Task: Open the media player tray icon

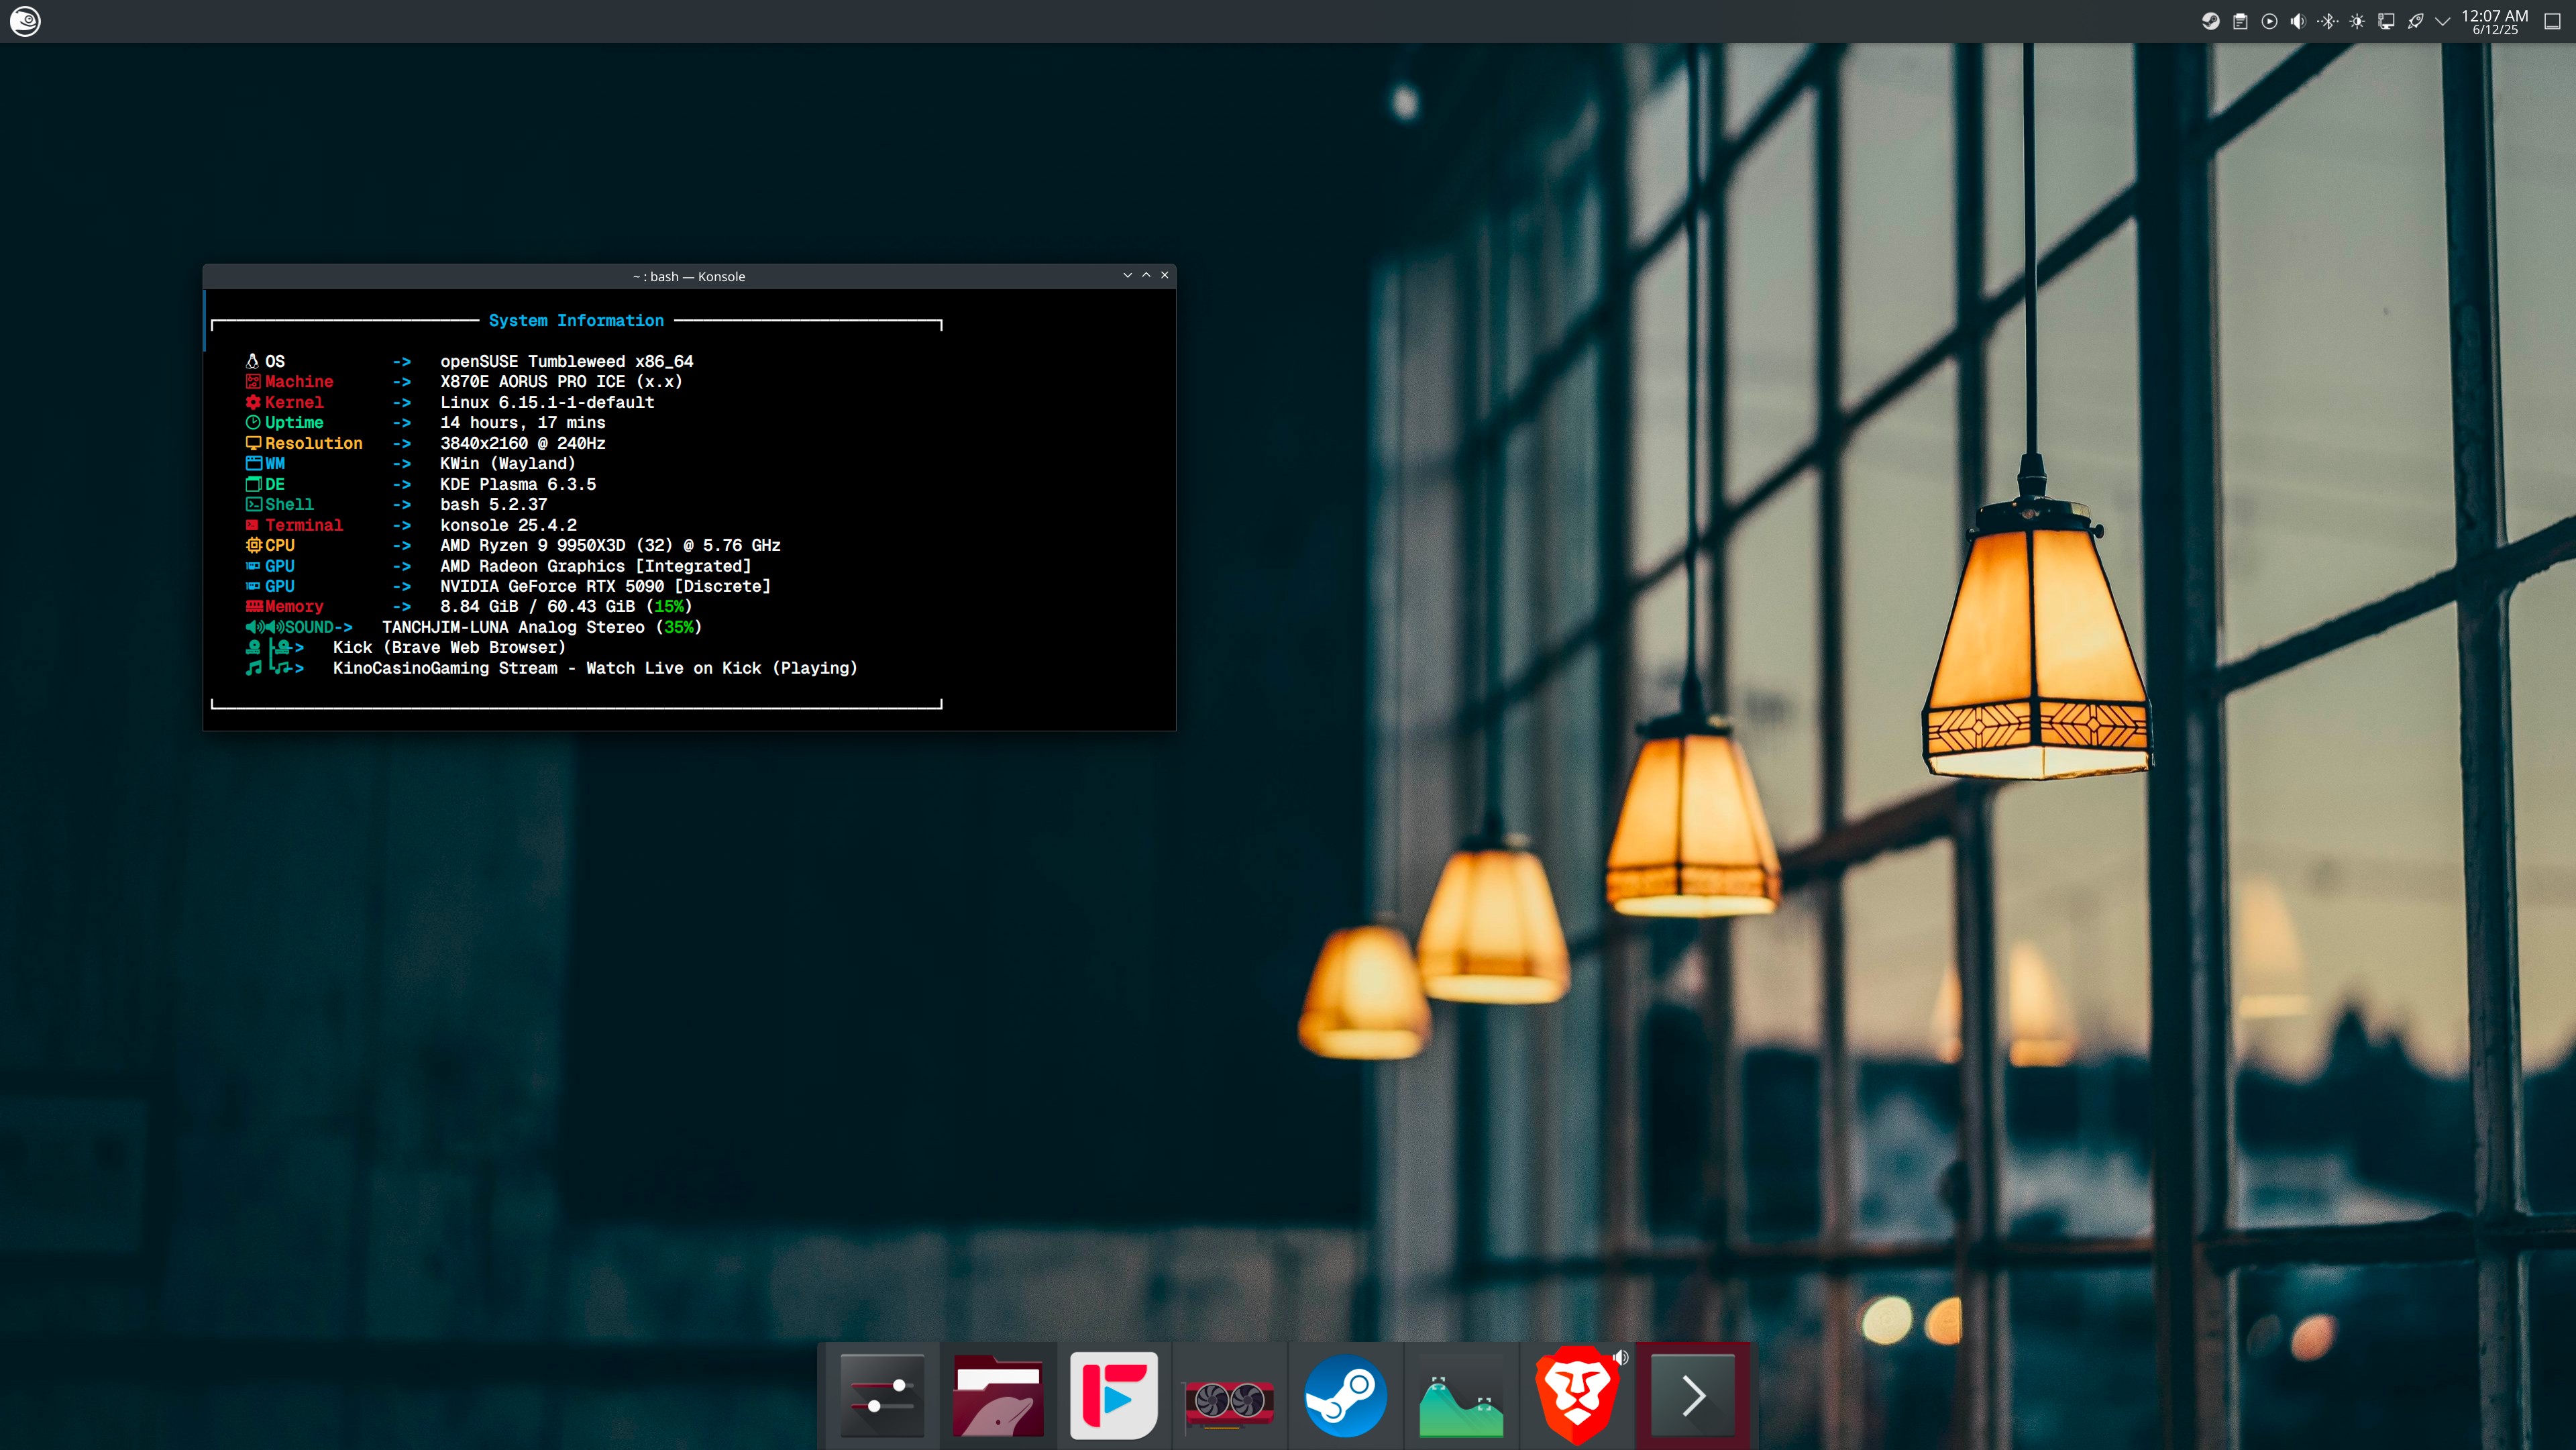Action: (2269, 21)
